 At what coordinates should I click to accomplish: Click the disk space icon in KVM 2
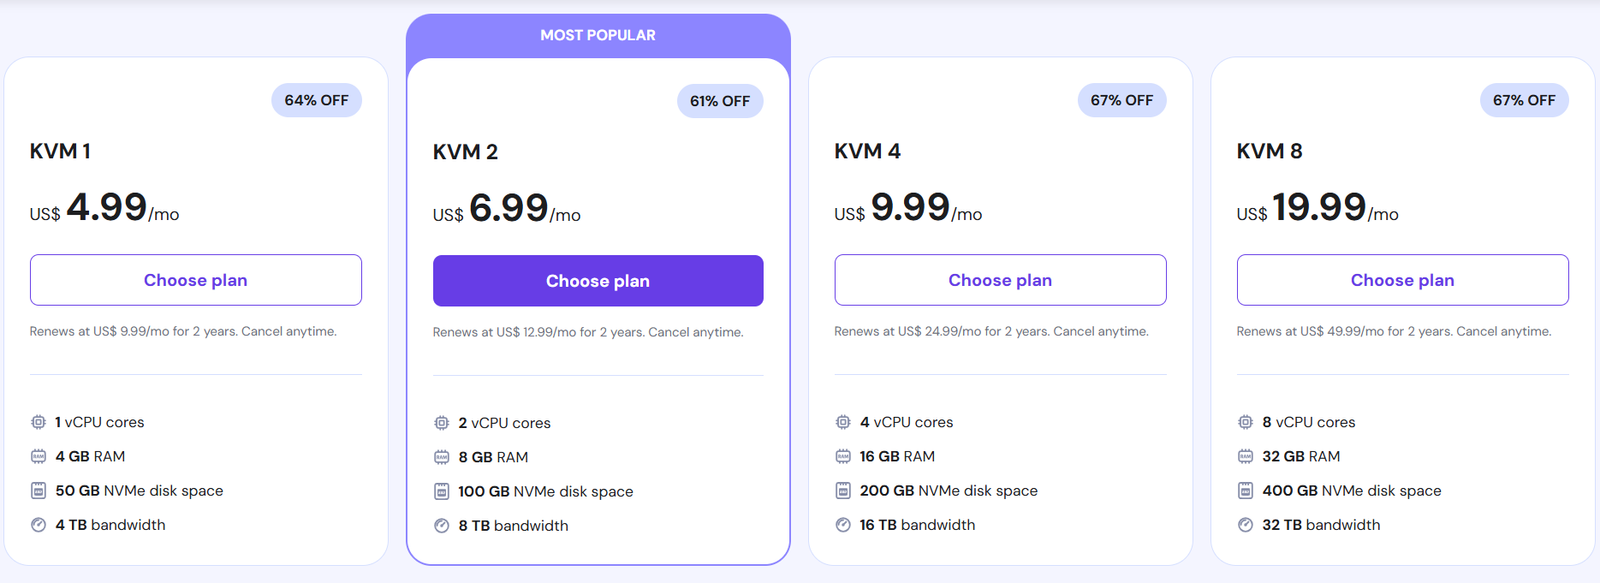(441, 491)
